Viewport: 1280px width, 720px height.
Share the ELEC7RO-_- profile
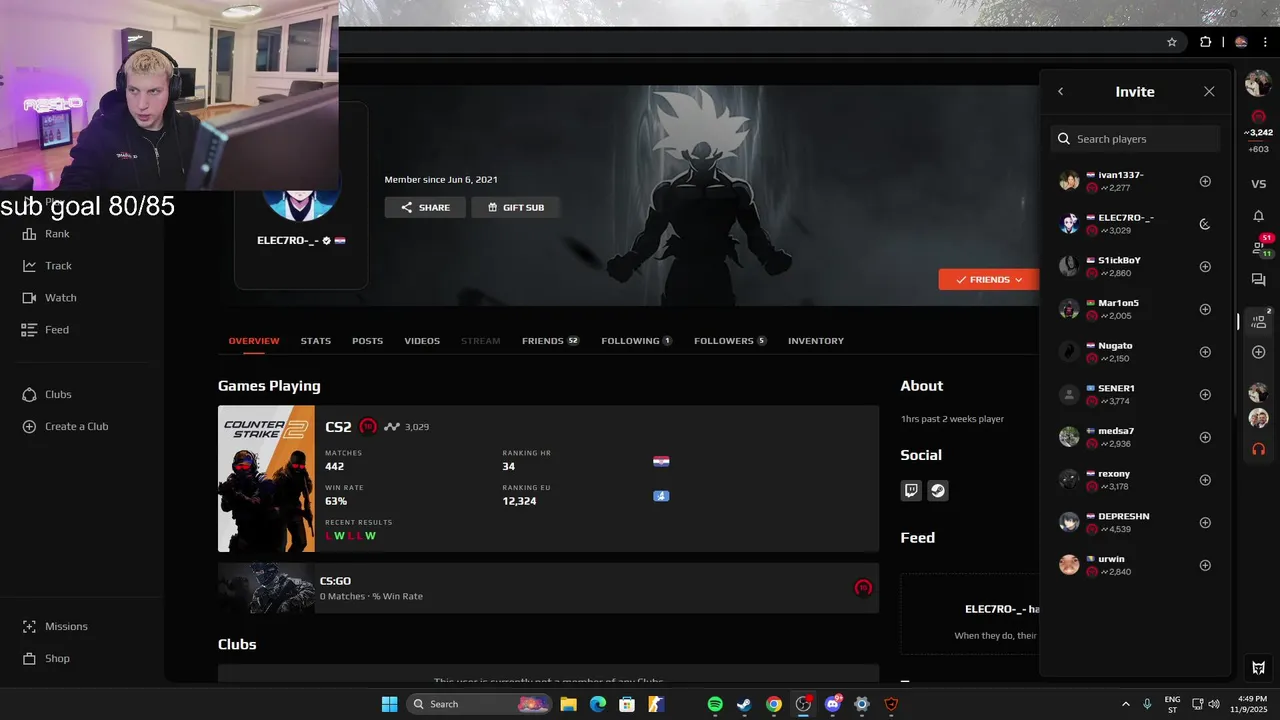point(425,207)
